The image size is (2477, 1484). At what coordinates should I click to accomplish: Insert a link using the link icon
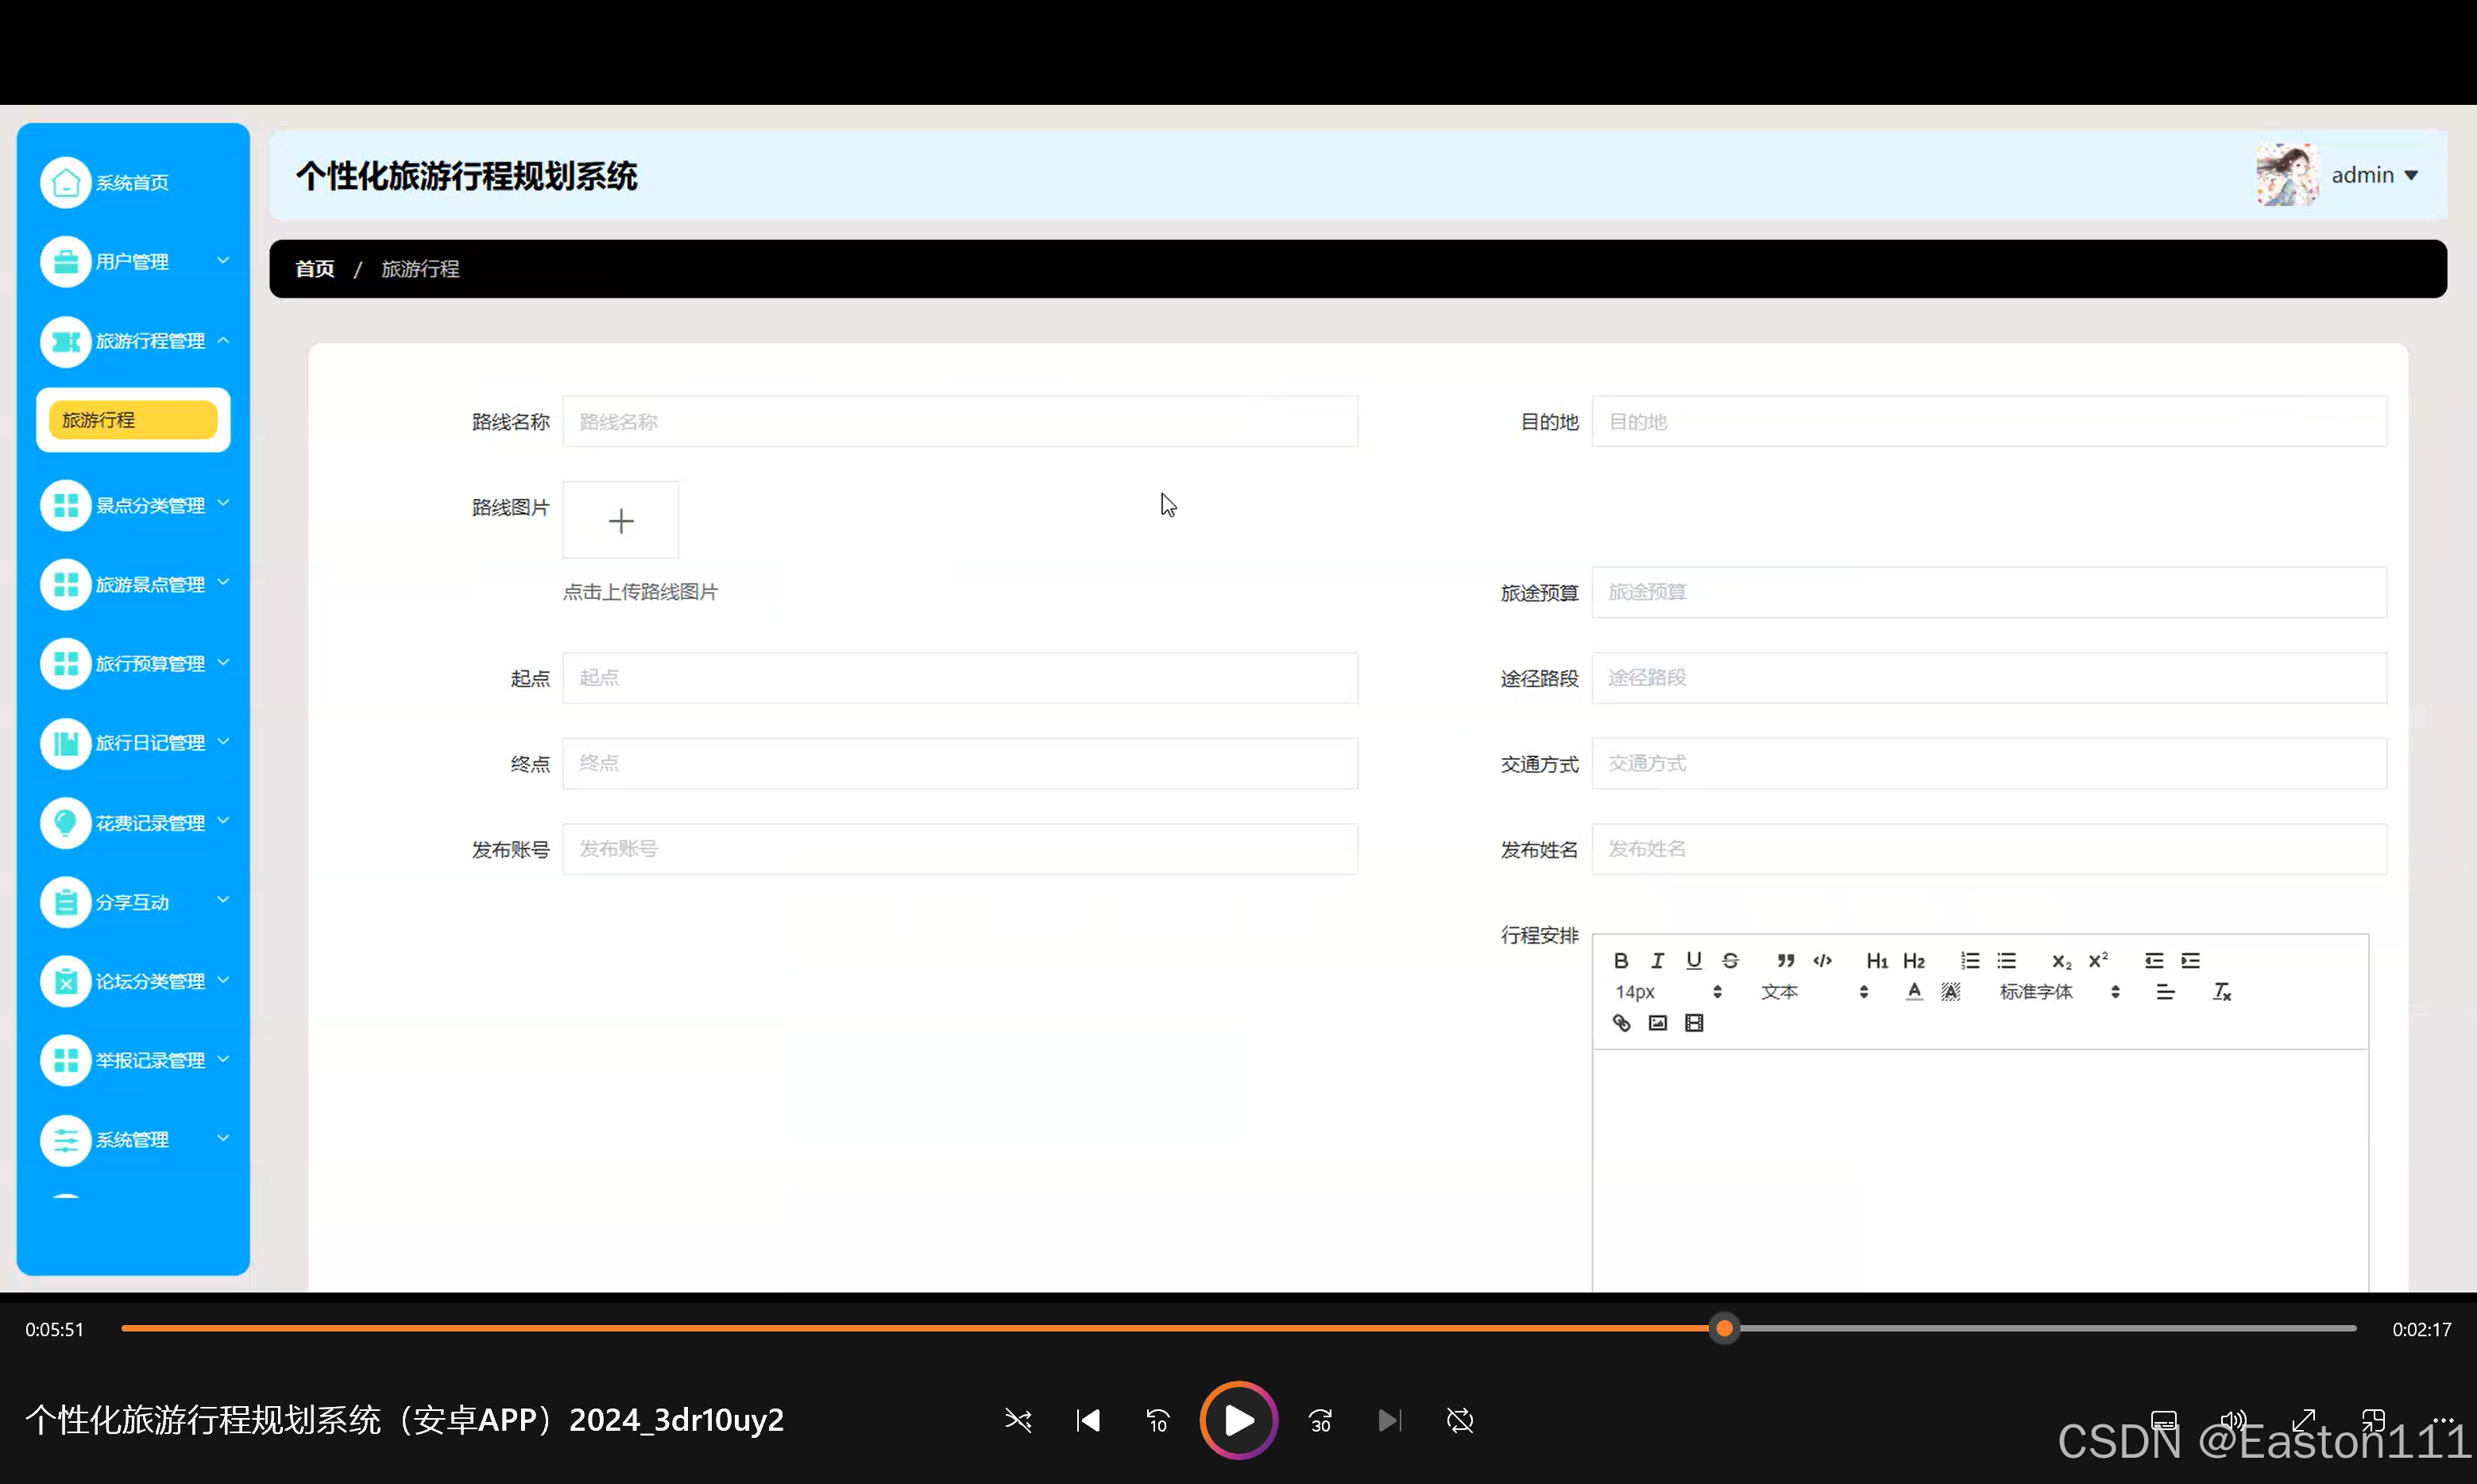pyautogui.click(x=1621, y=1023)
